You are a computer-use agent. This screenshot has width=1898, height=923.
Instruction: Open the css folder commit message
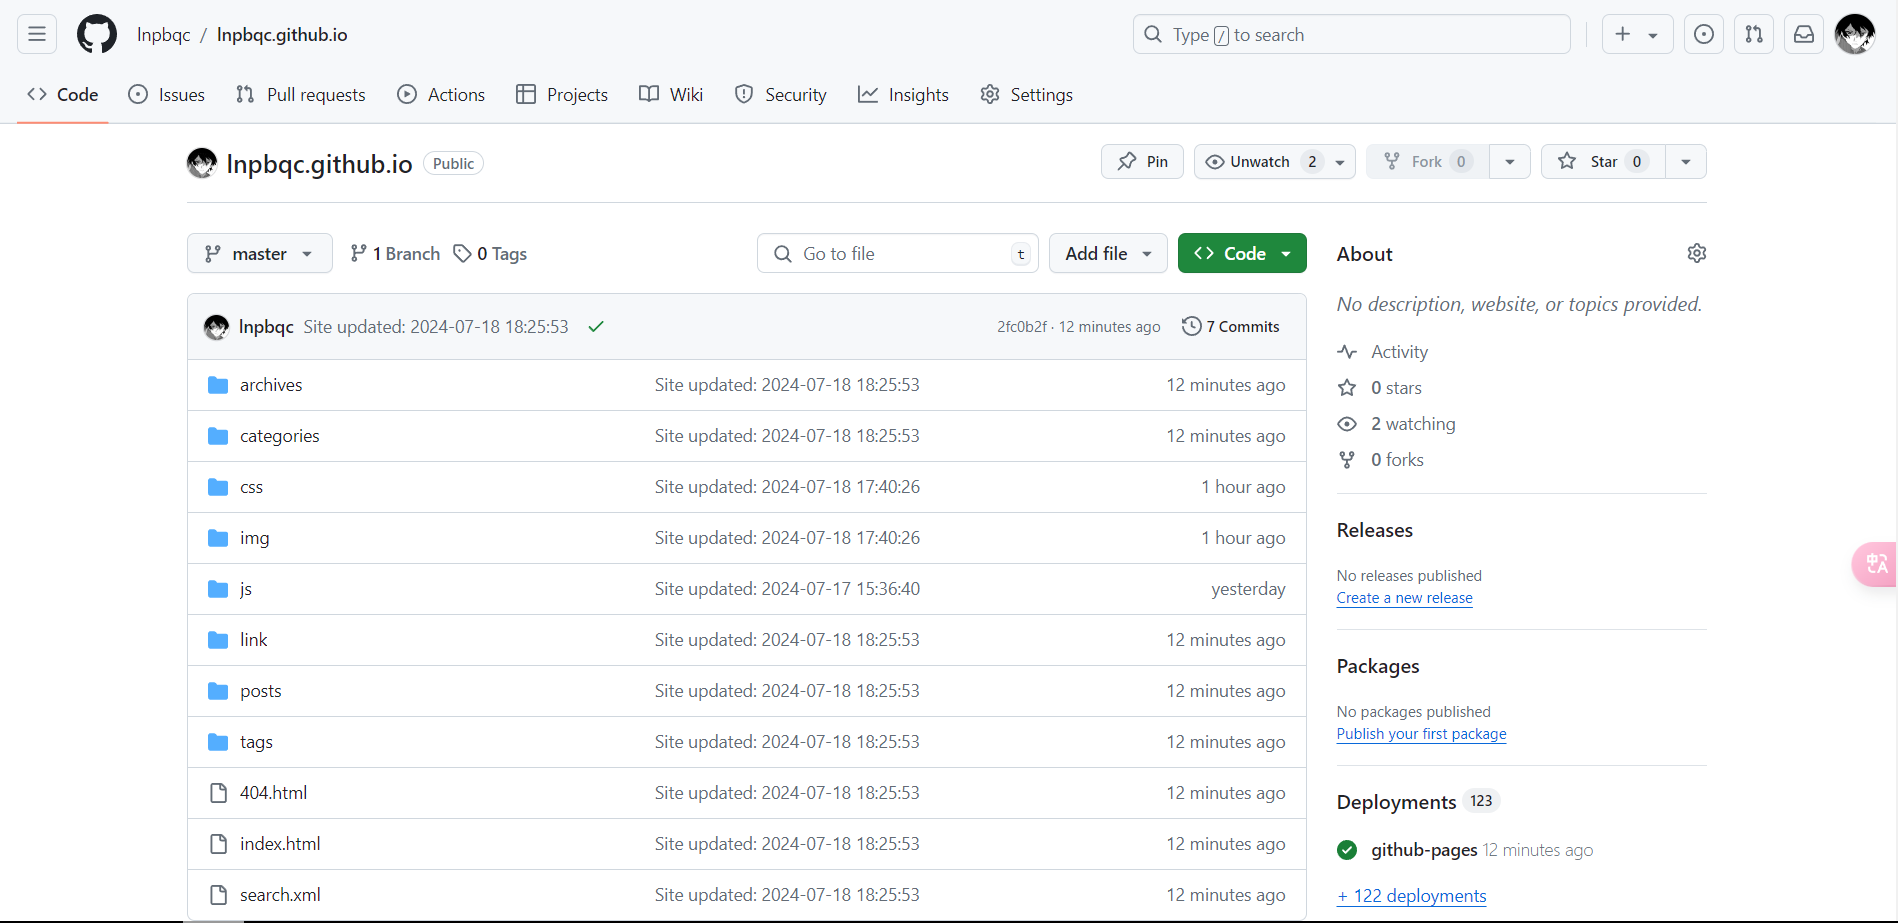(787, 487)
